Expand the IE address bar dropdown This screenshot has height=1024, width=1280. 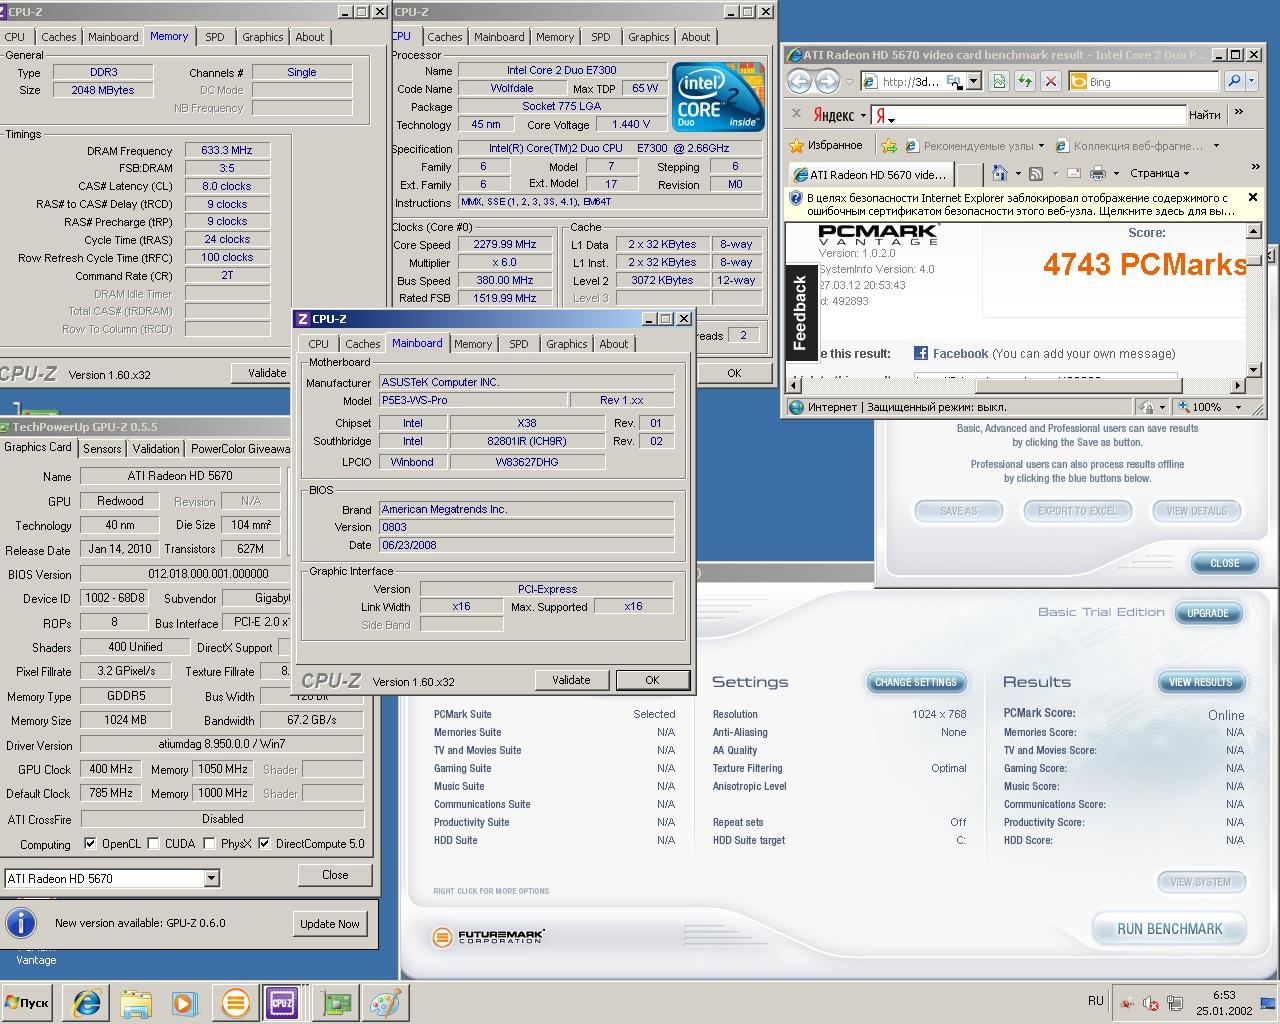[974, 81]
